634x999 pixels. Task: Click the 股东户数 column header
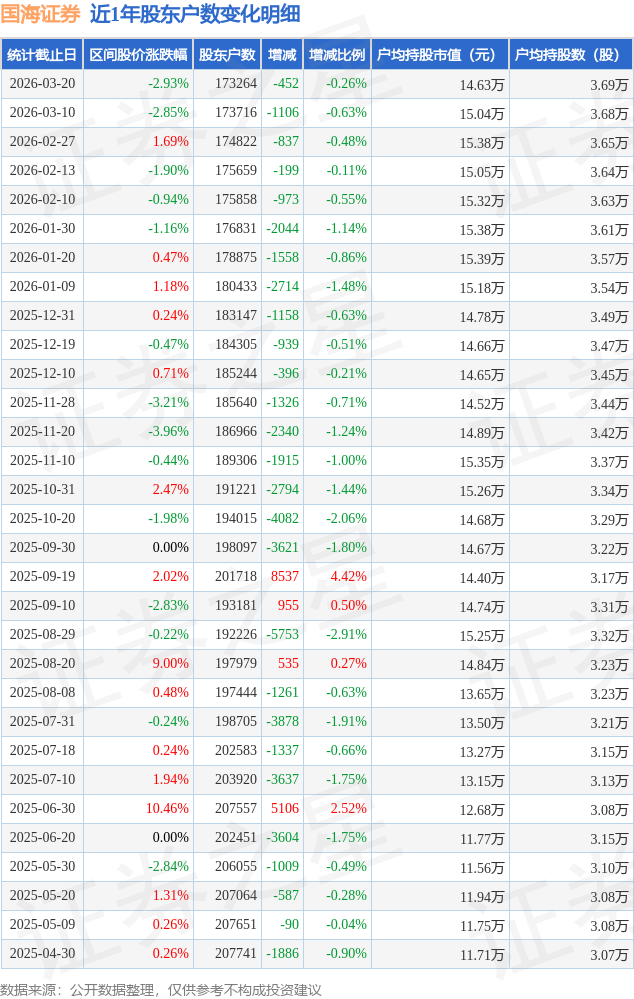(227, 55)
